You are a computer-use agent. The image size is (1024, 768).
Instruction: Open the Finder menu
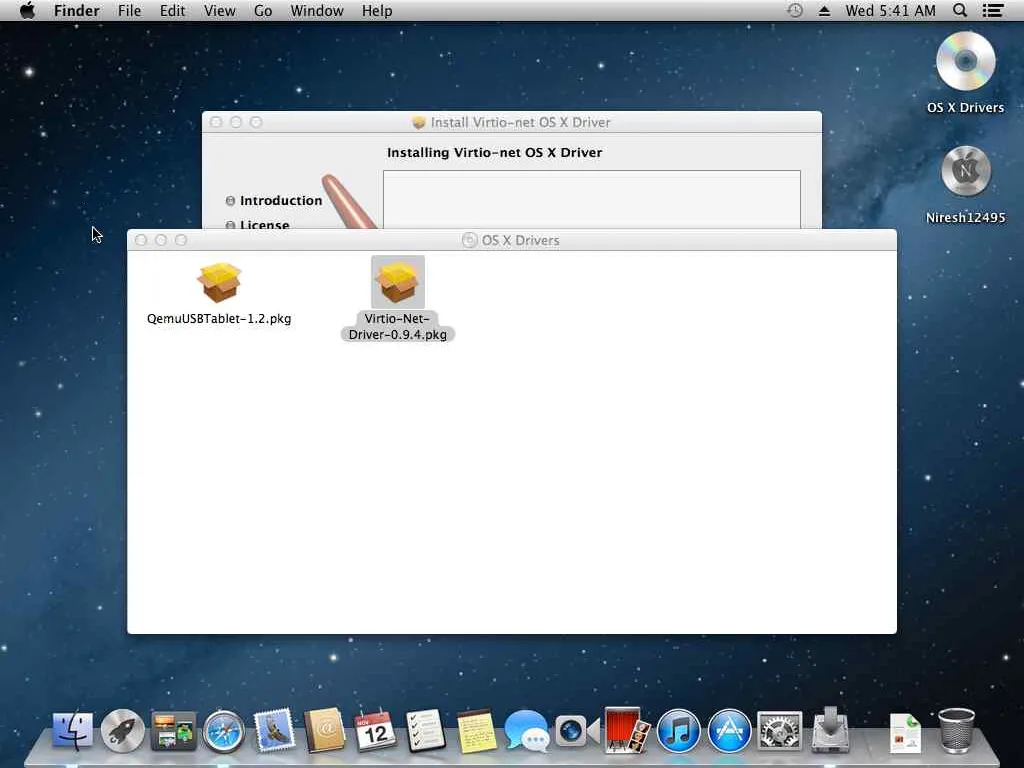click(x=76, y=10)
